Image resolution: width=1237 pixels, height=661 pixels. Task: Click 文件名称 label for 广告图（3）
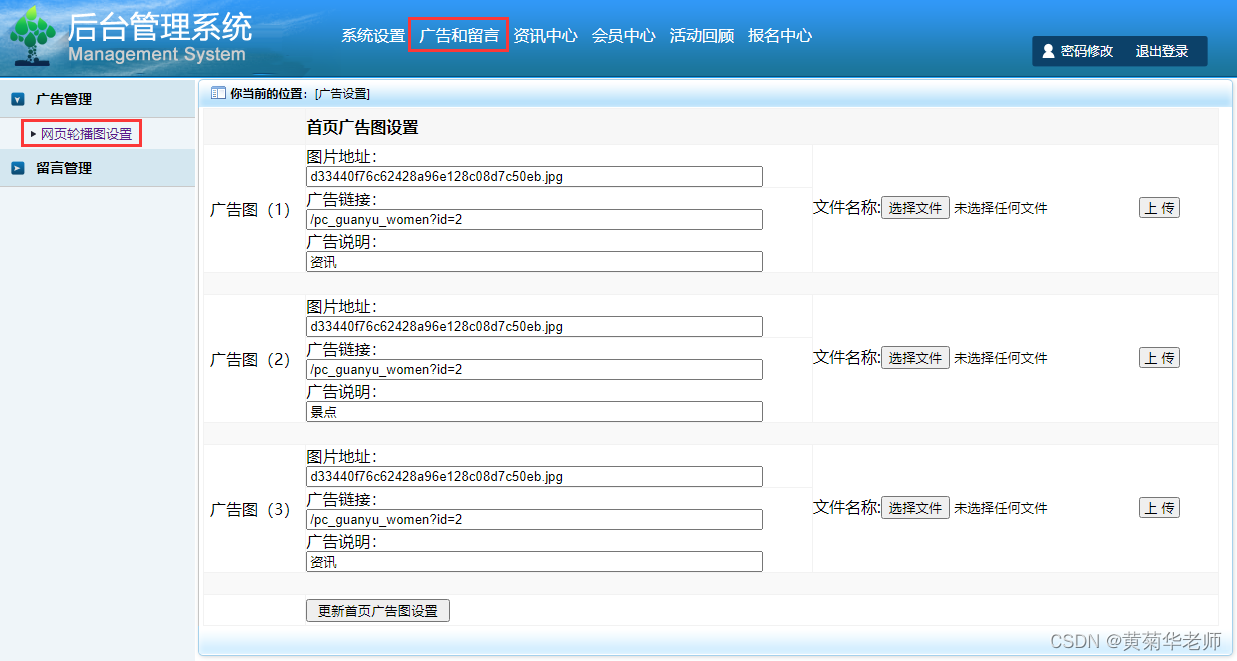click(x=847, y=507)
